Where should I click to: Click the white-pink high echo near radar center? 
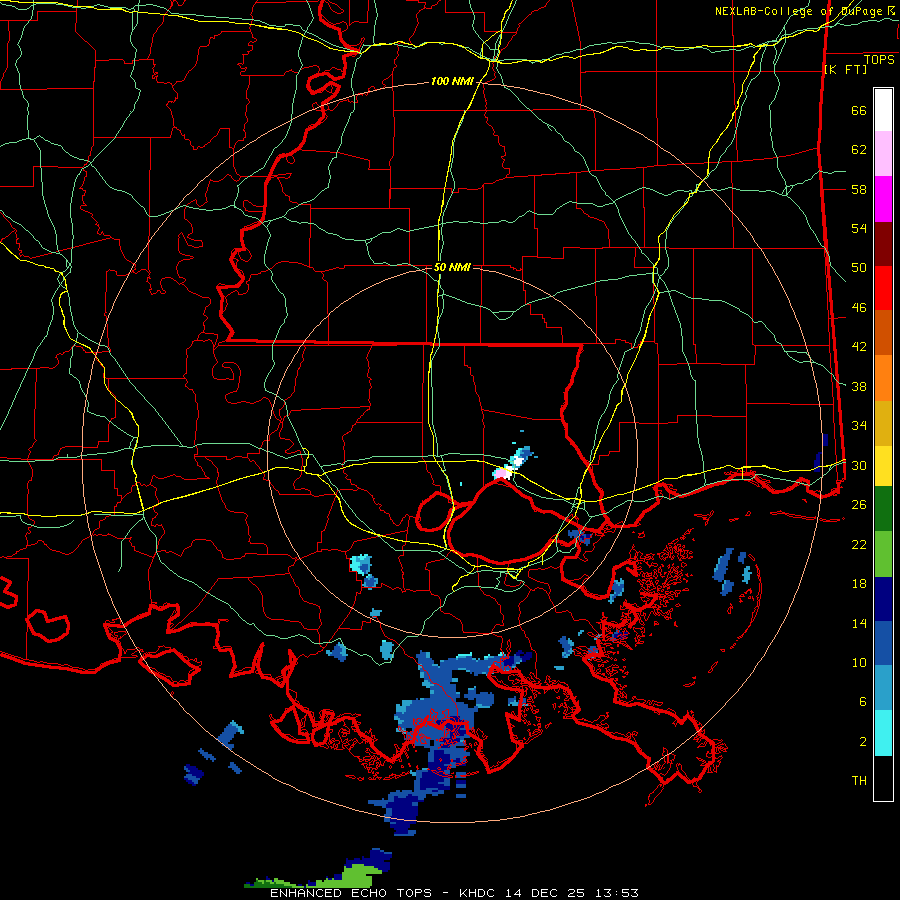502,474
